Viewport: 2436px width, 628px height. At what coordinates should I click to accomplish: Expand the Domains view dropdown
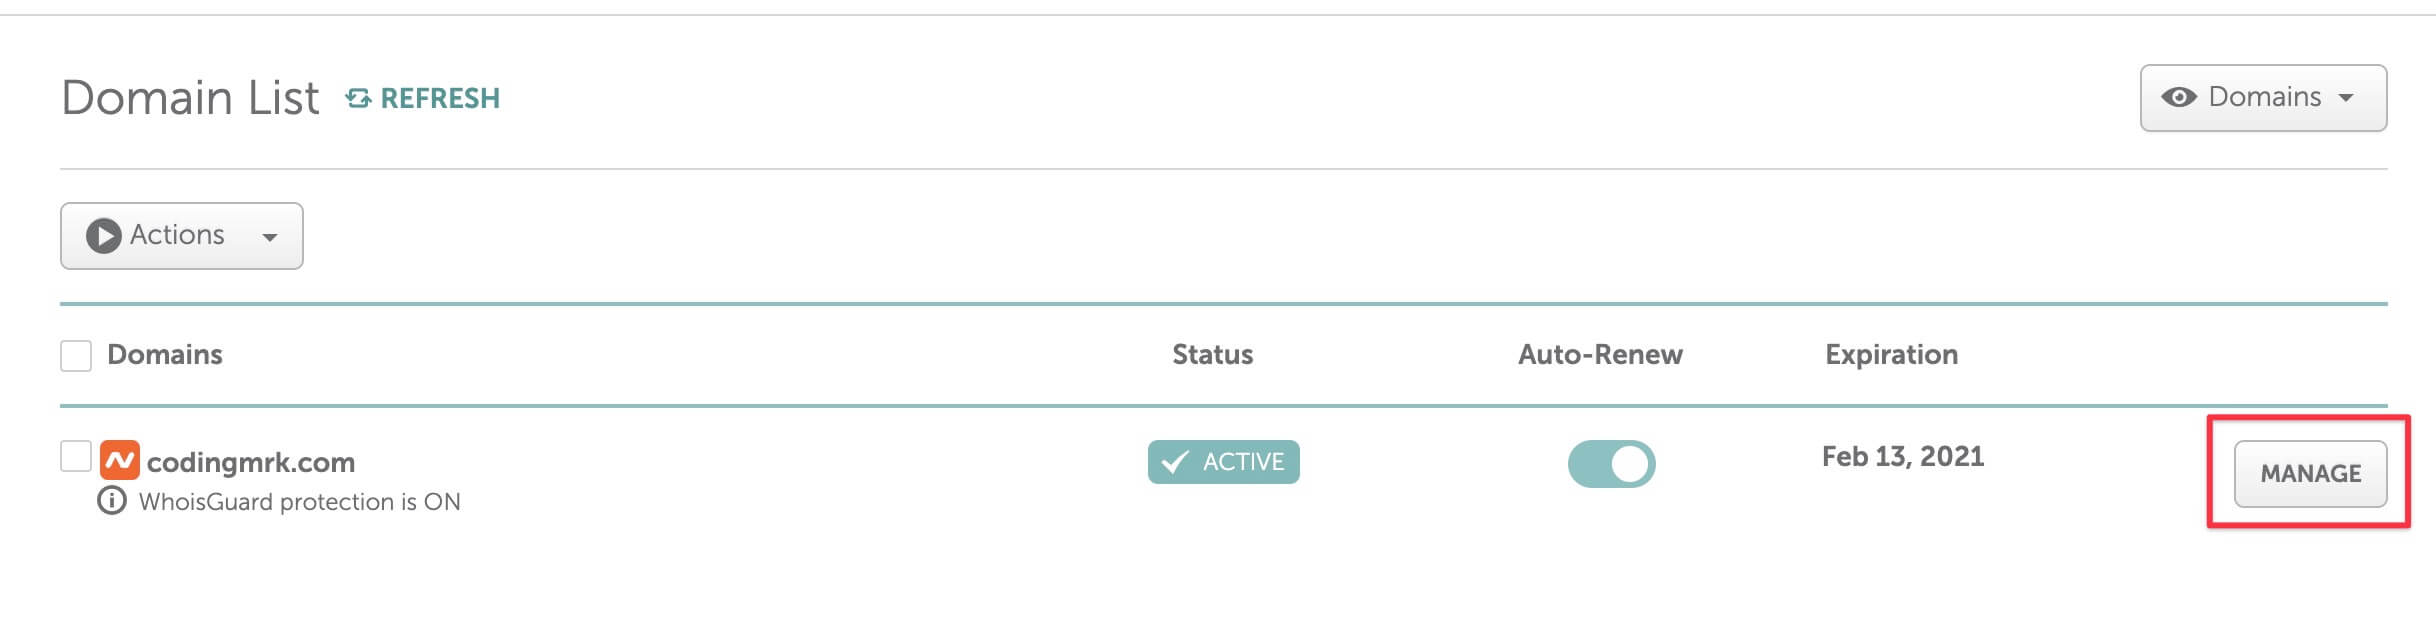point(2345,98)
